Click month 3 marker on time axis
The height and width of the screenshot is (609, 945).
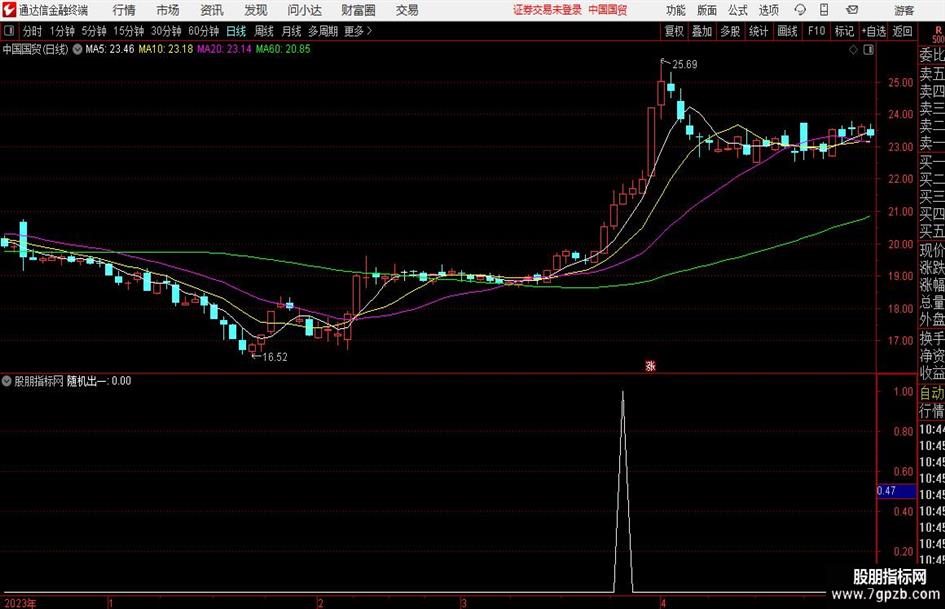[x=463, y=603]
